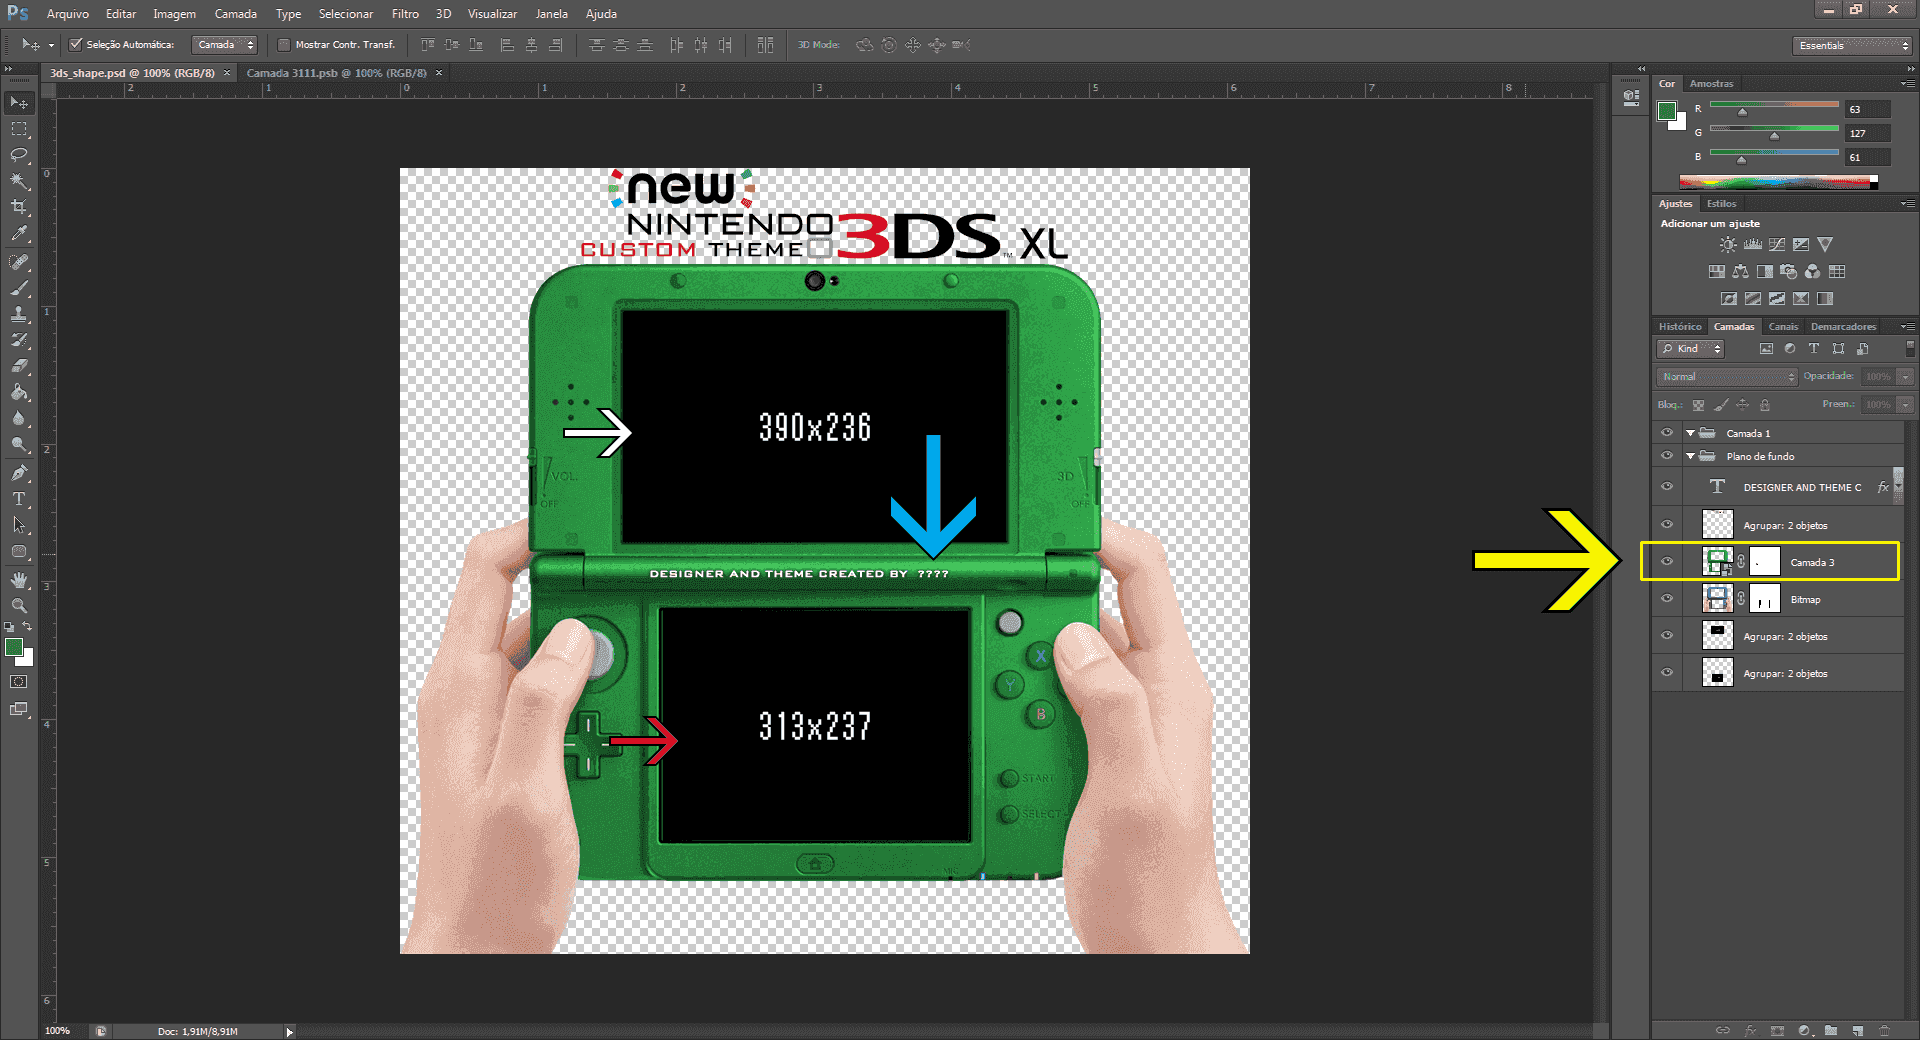
Task: Select the Zoom tool
Action: pos(19,606)
